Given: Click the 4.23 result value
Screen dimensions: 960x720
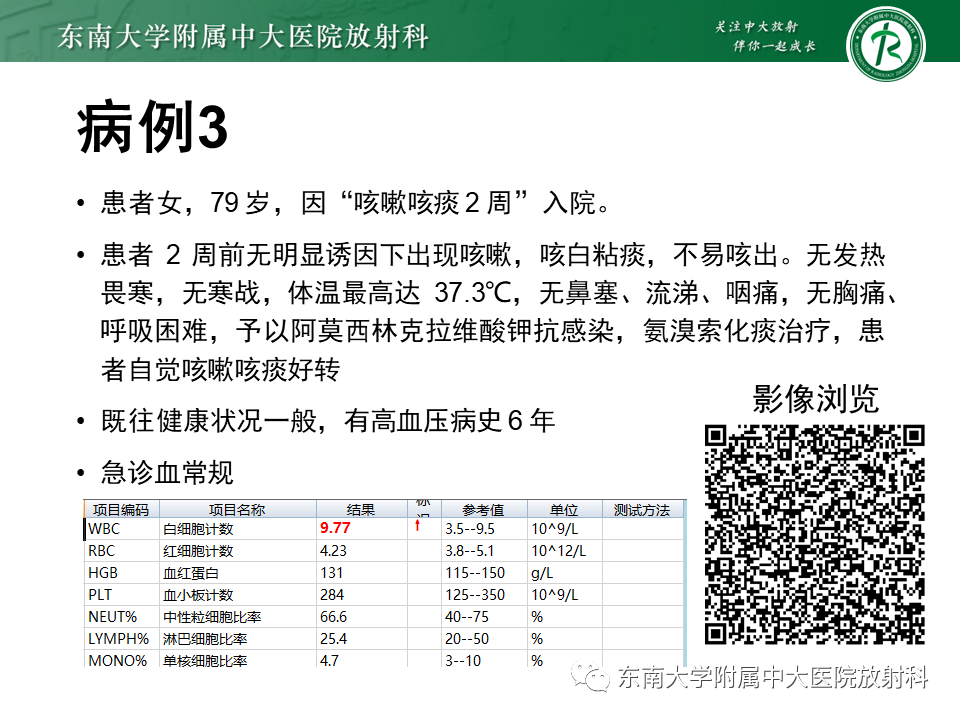Looking at the screenshot, I should click(x=333, y=551).
